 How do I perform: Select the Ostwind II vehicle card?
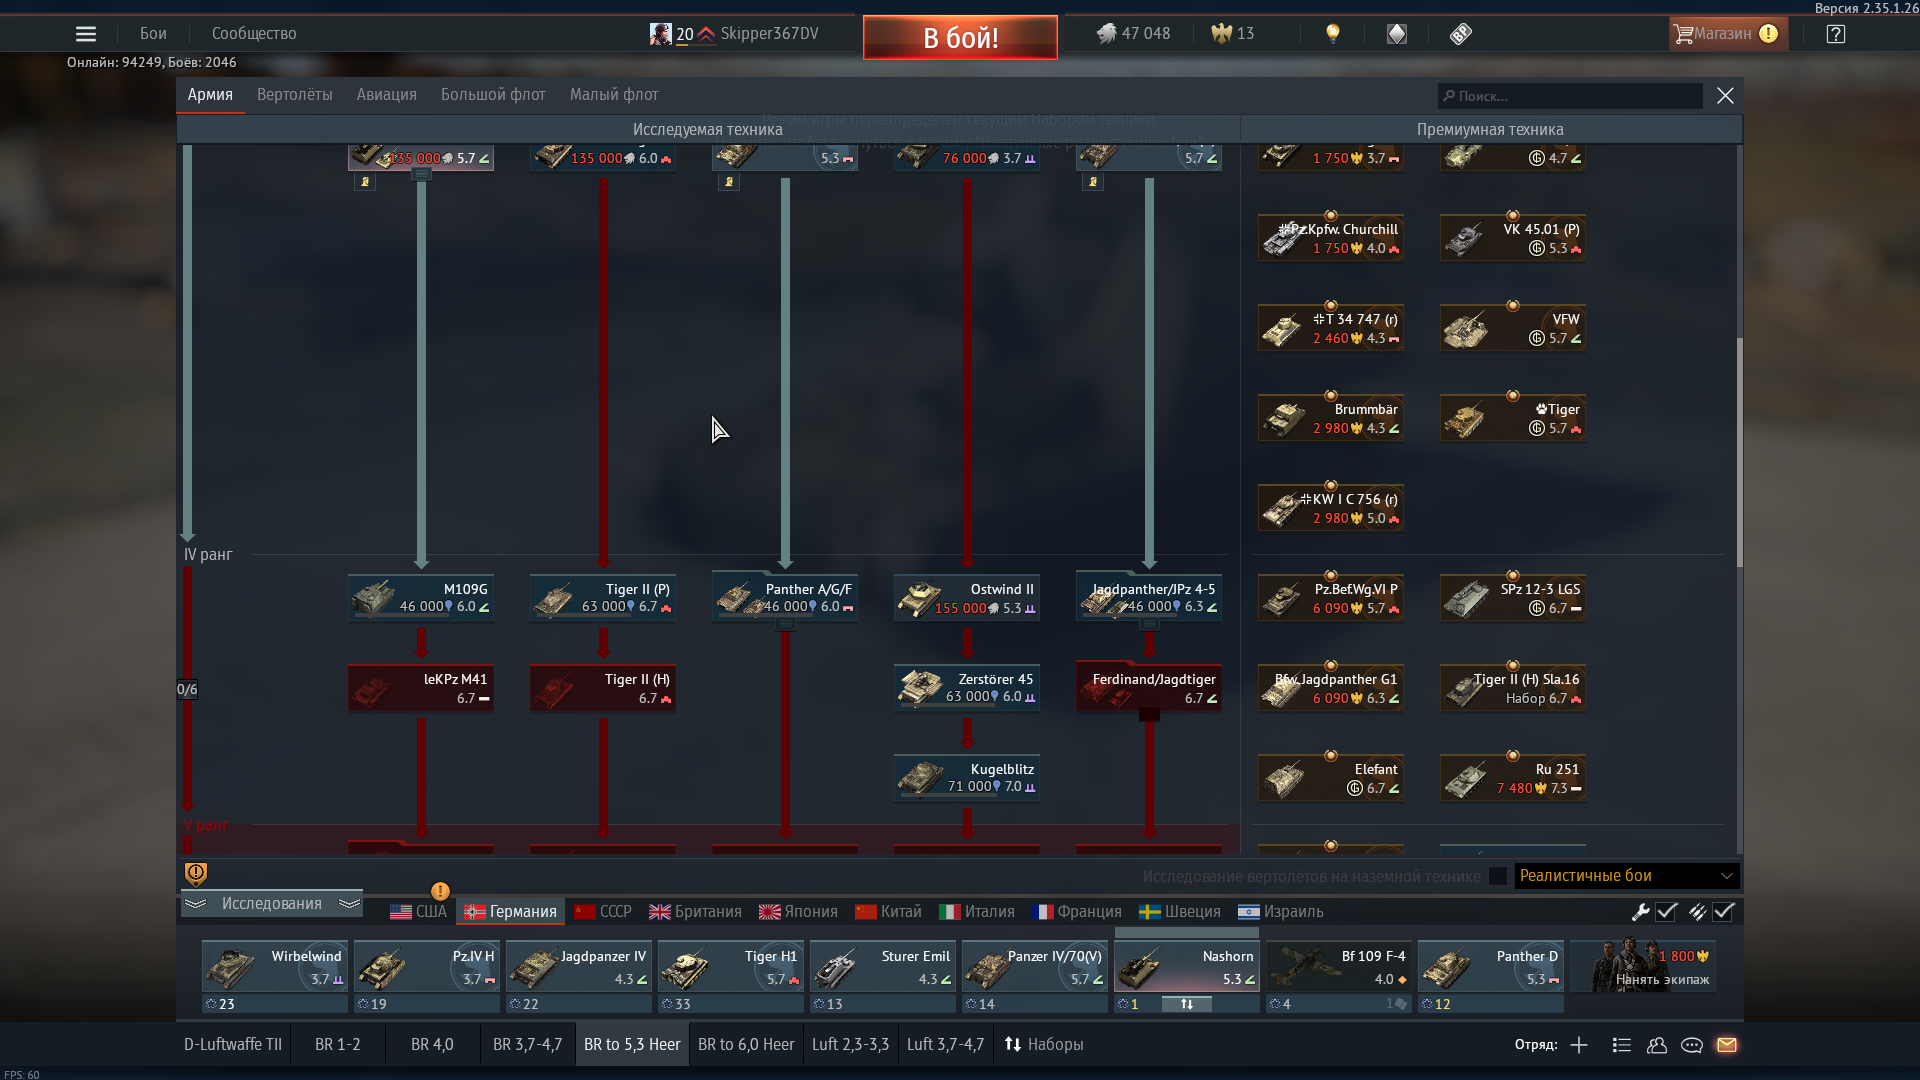point(967,598)
